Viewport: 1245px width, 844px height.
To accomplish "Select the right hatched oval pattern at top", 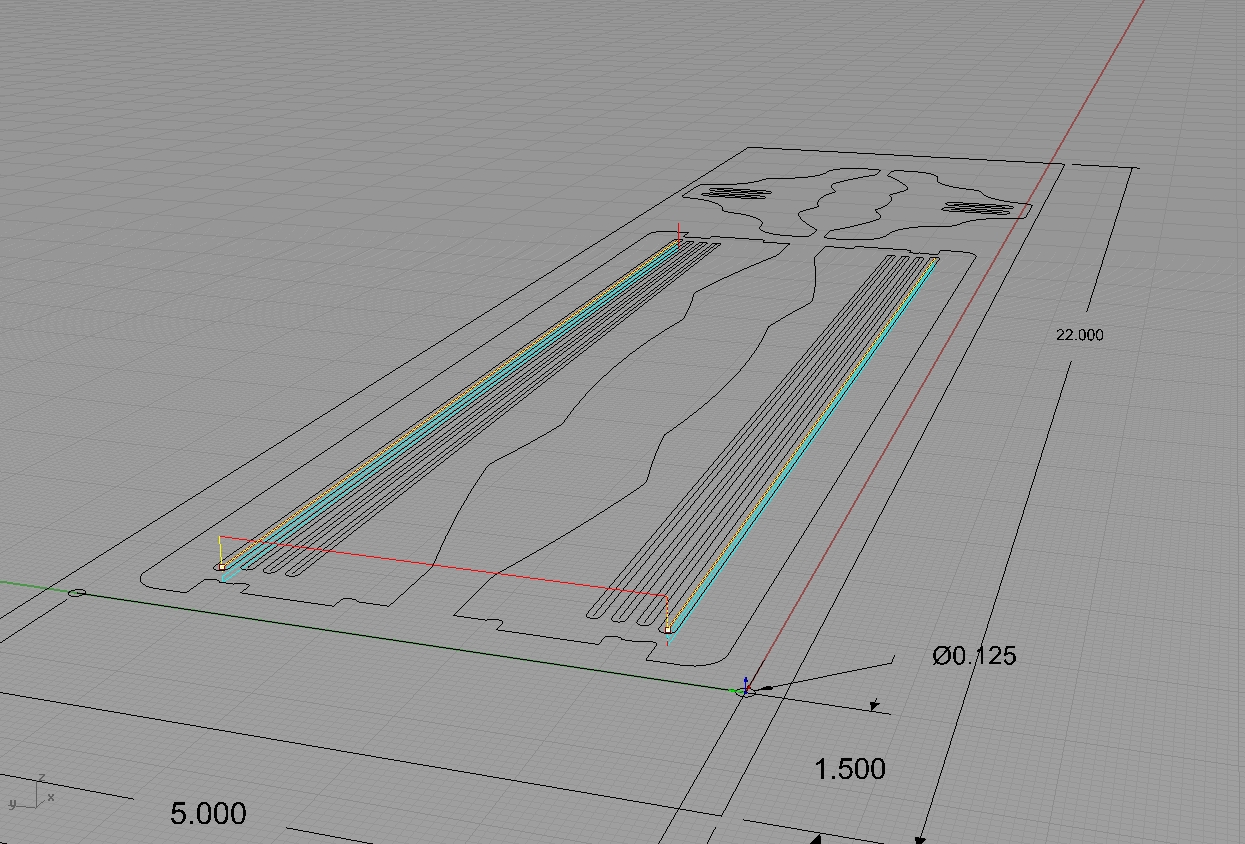I will coord(977,209).
